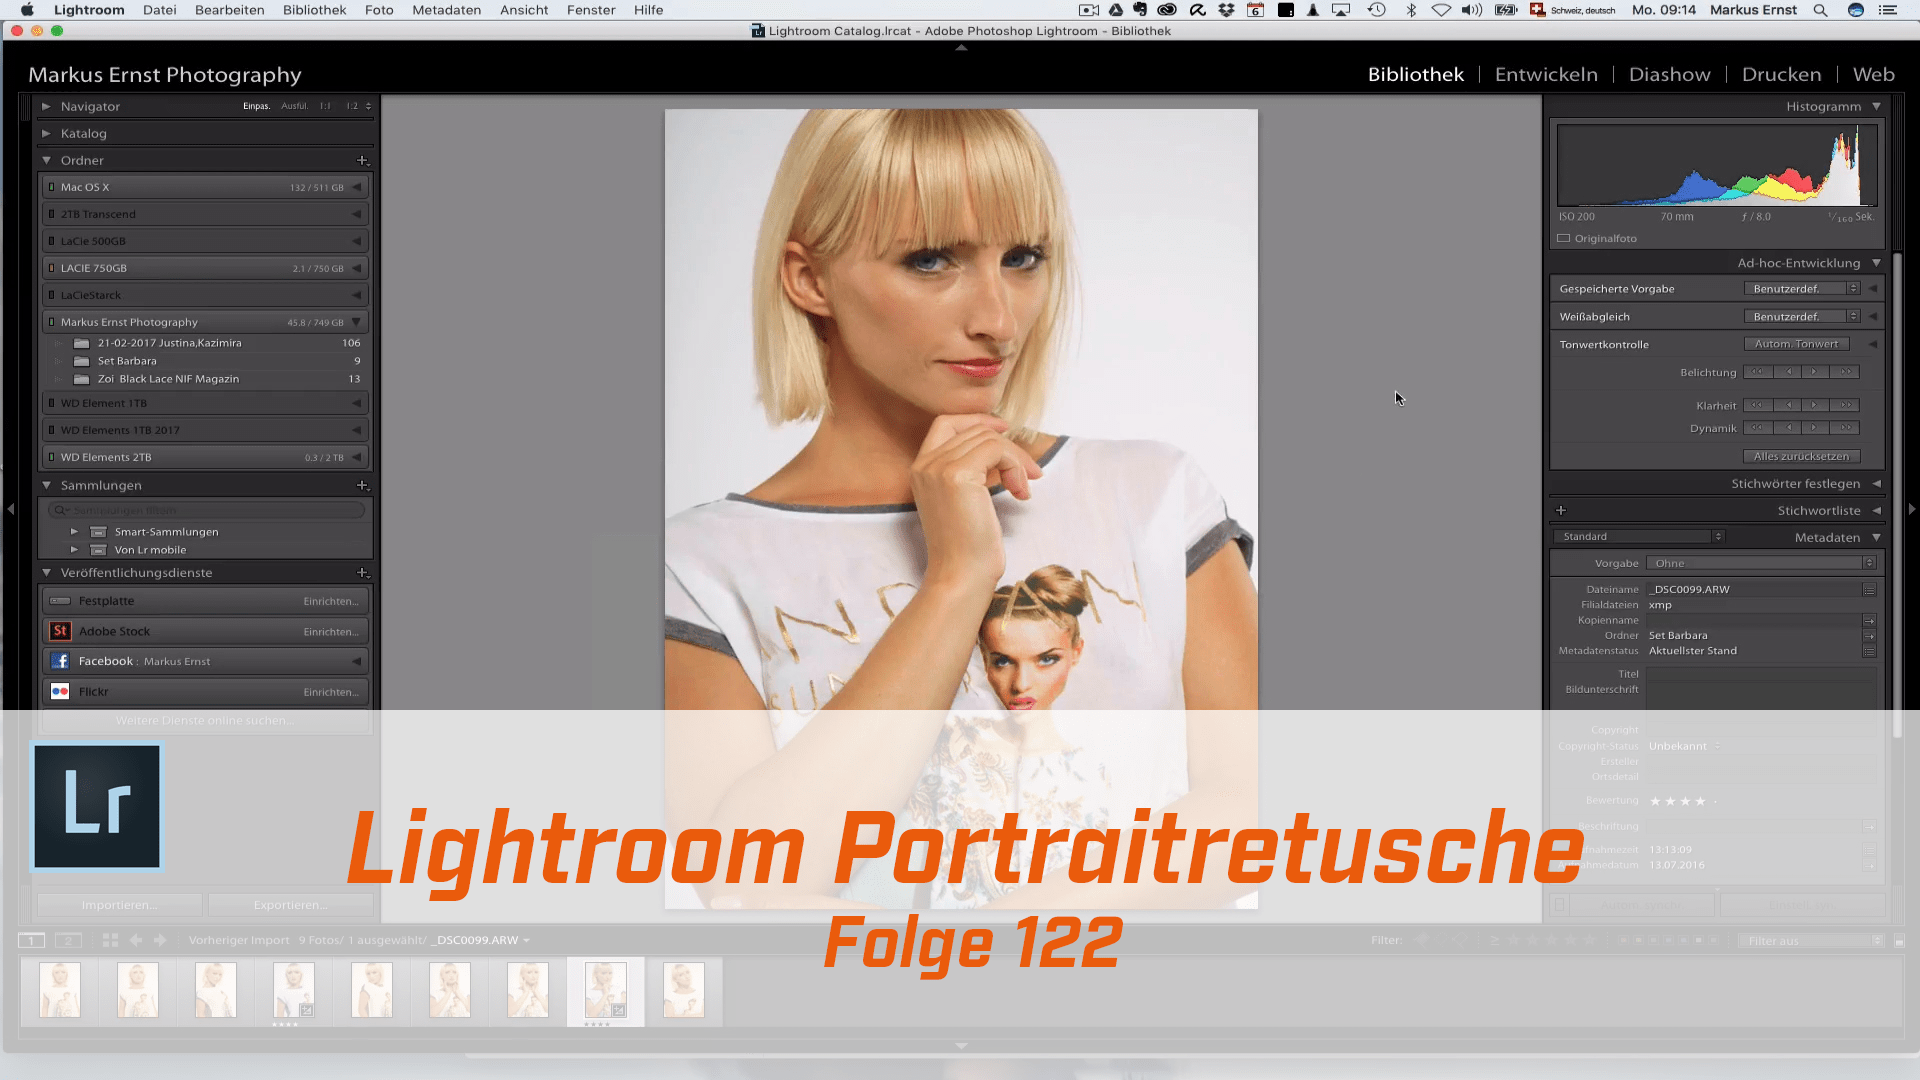Collapse the right panel with edge arrow
Screen dimensions: 1920x1080
[x=1911, y=509]
